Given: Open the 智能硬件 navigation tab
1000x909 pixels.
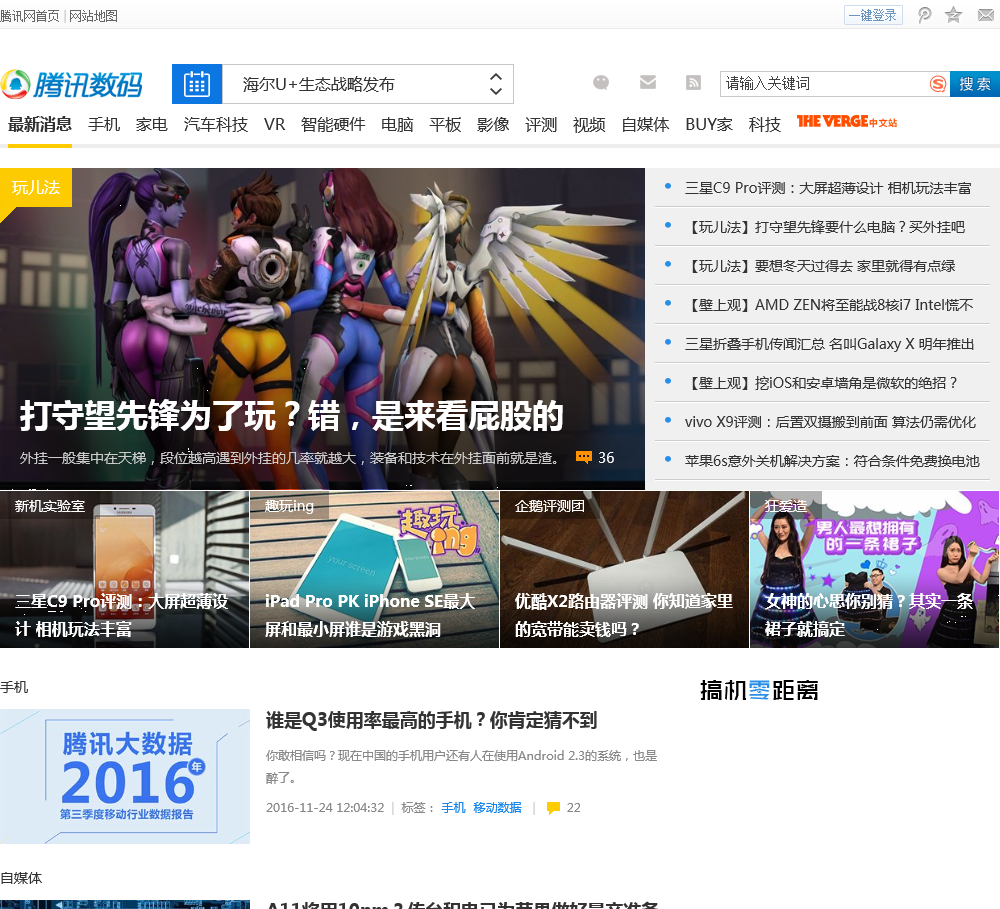Looking at the screenshot, I should [x=333, y=125].
